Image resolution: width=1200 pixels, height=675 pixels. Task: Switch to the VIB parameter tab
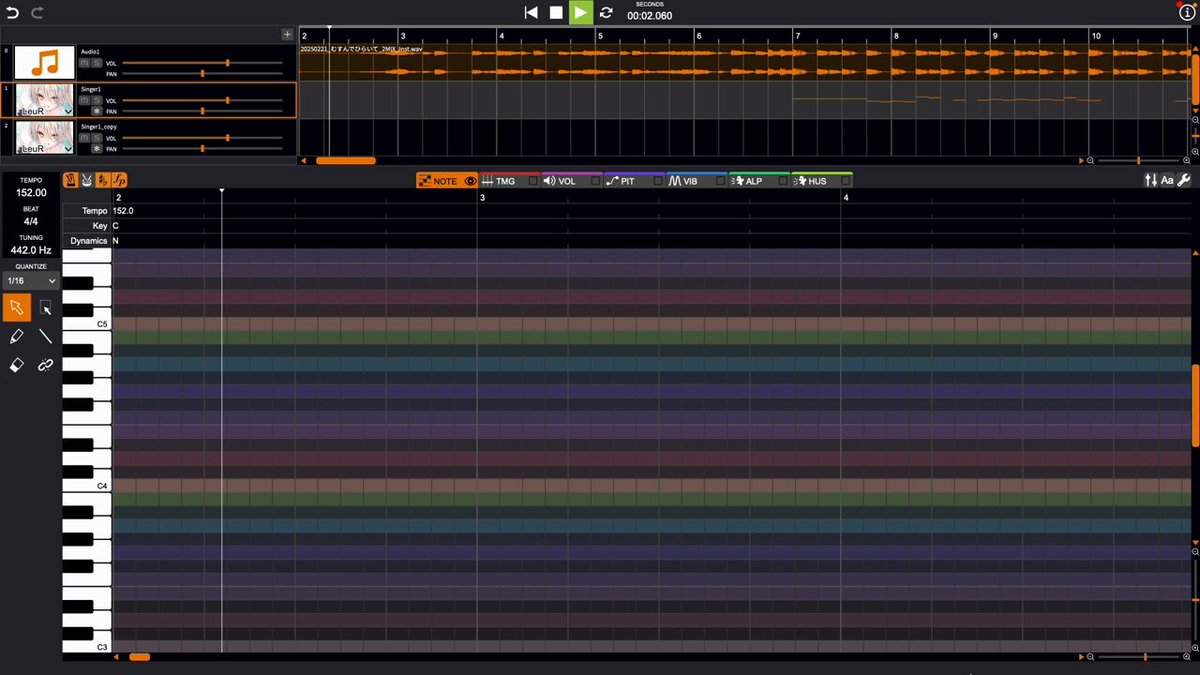tap(685, 181)
